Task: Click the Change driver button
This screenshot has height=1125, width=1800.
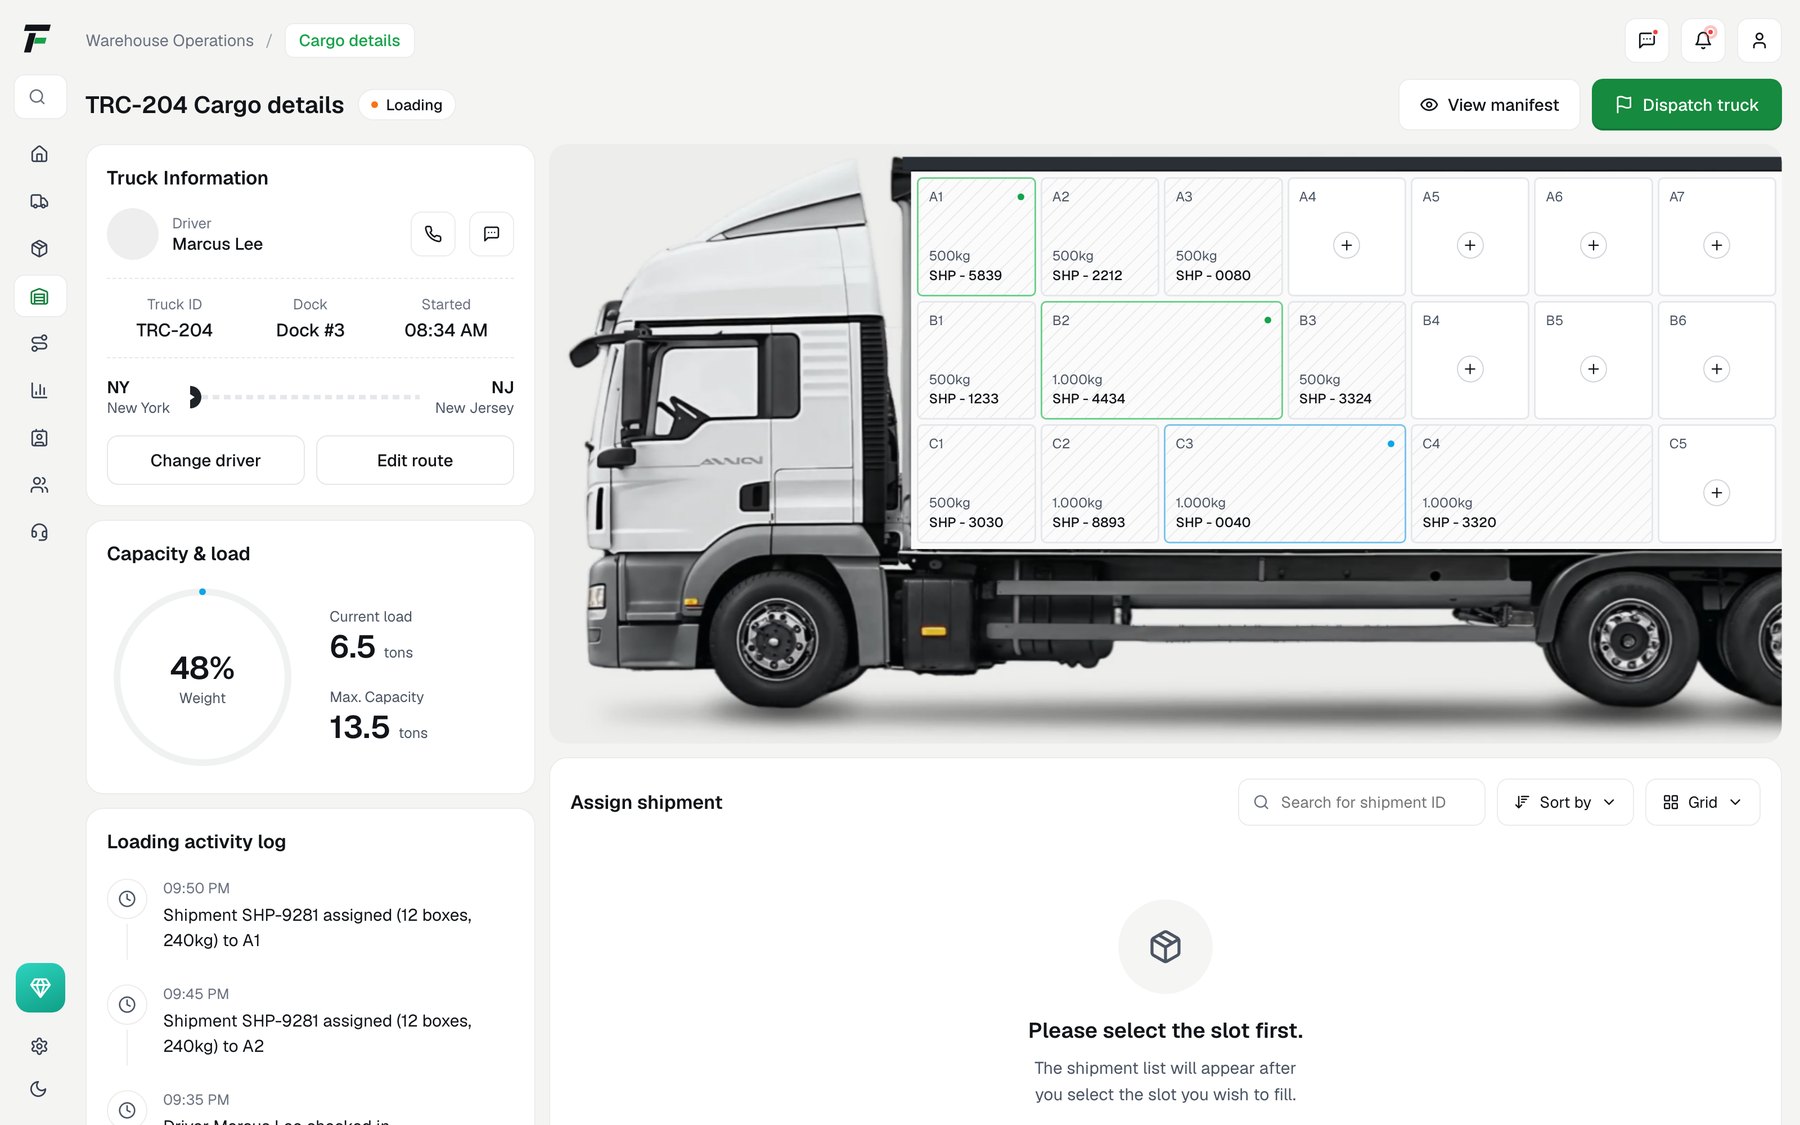Action: pyautogui.click(x=205, y=460)
